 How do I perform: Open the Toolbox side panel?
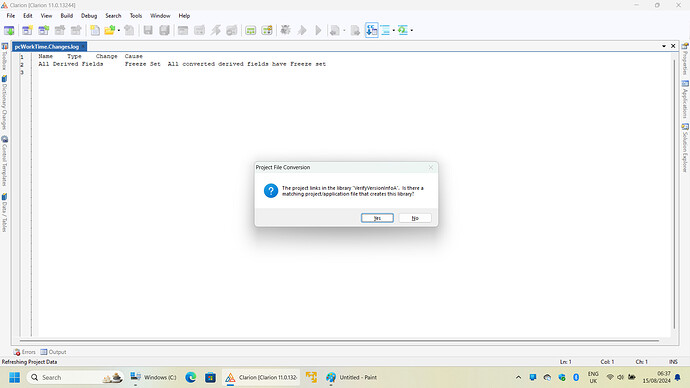4,56
